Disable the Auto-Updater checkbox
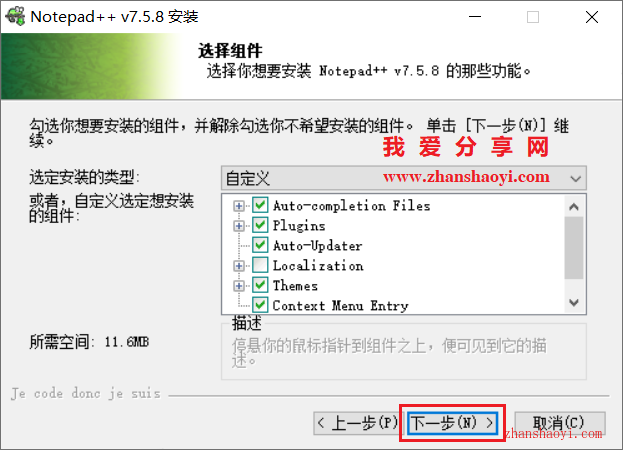The width and height of the screenshot is (623, 450). [260, 245]
